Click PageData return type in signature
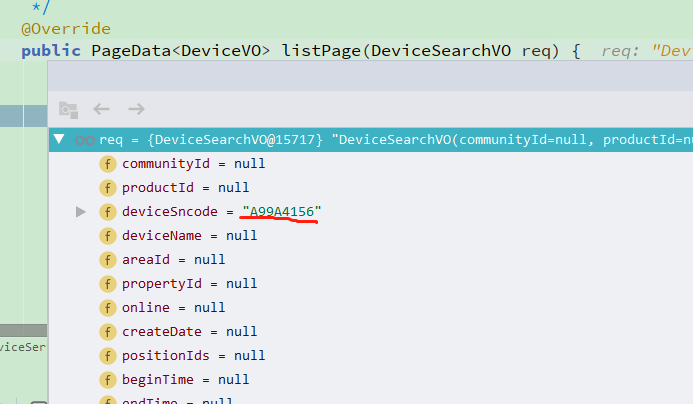 [131, 51]
